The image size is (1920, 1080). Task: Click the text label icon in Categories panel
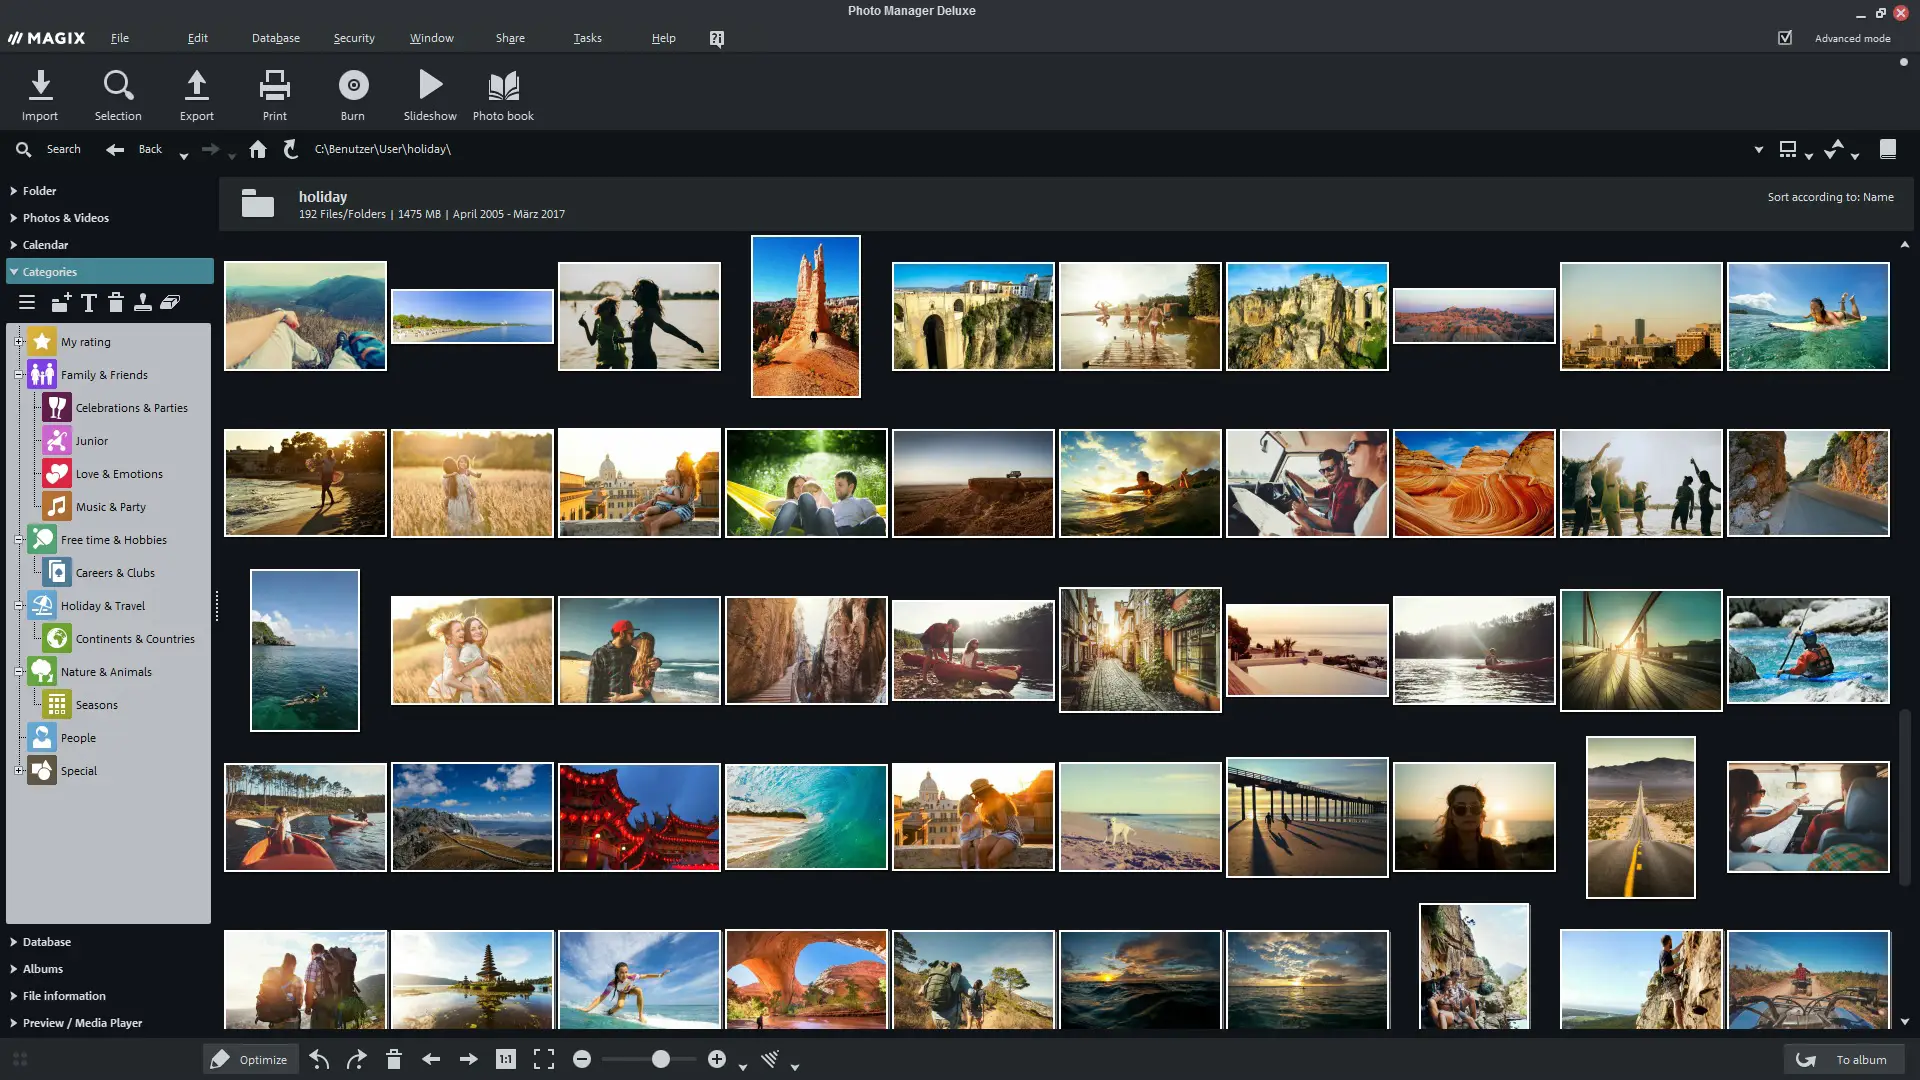(88, 302)
